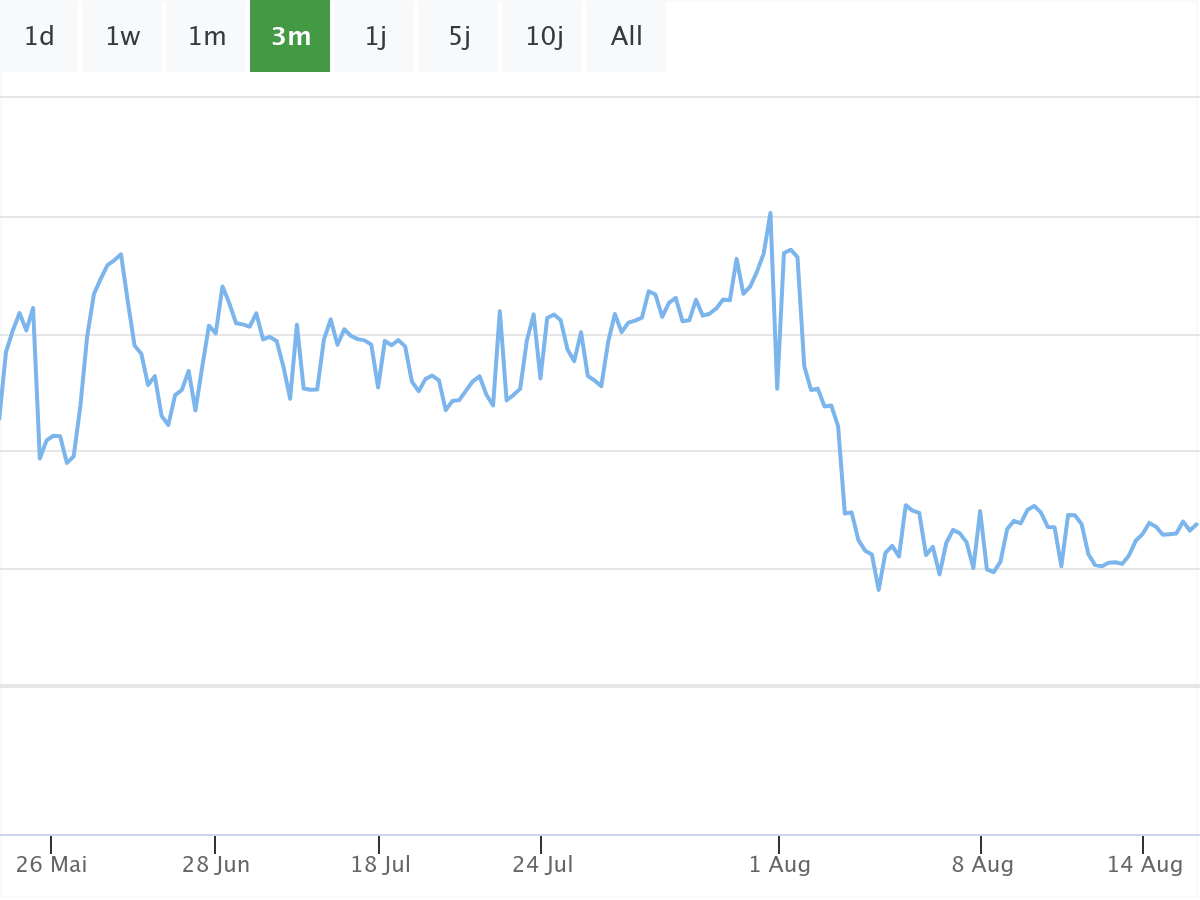Select the 14 Aug axis marker

(x=1145, y=864)
